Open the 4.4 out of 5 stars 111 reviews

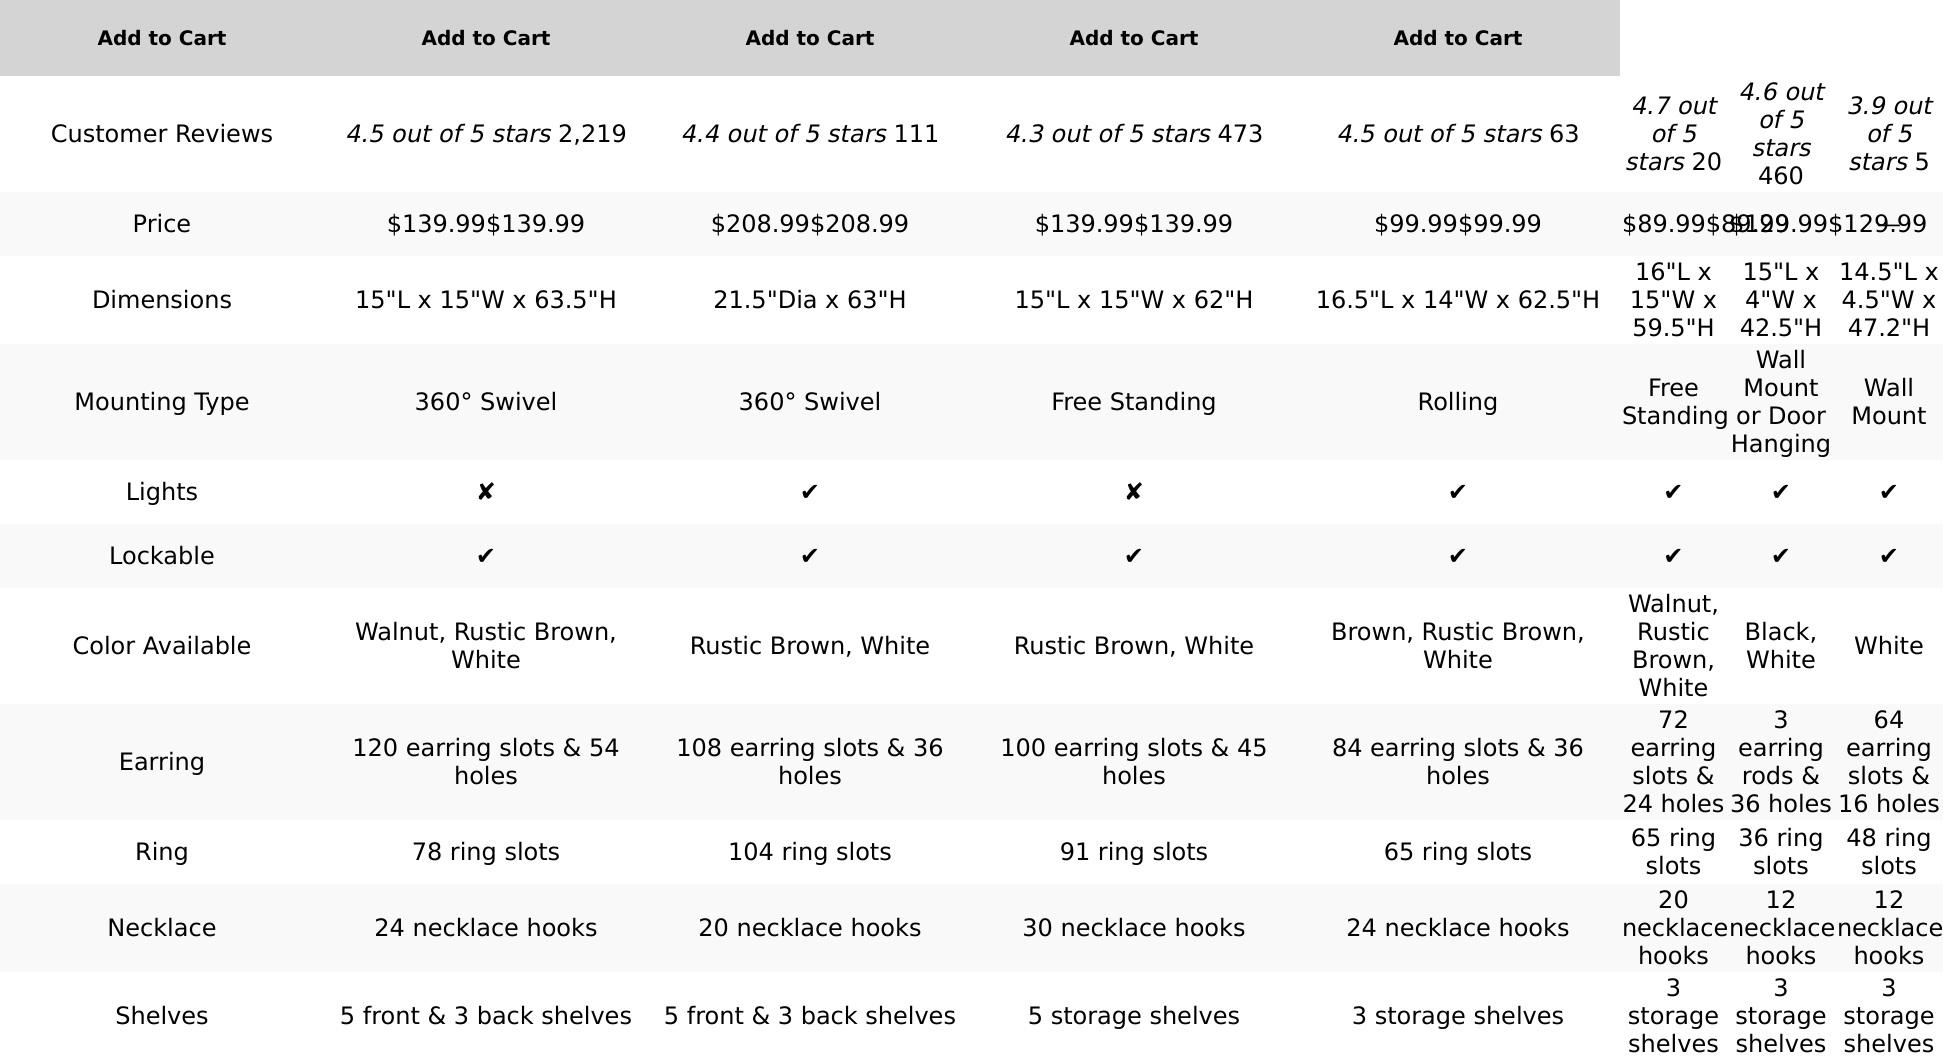tap(810, 134)
